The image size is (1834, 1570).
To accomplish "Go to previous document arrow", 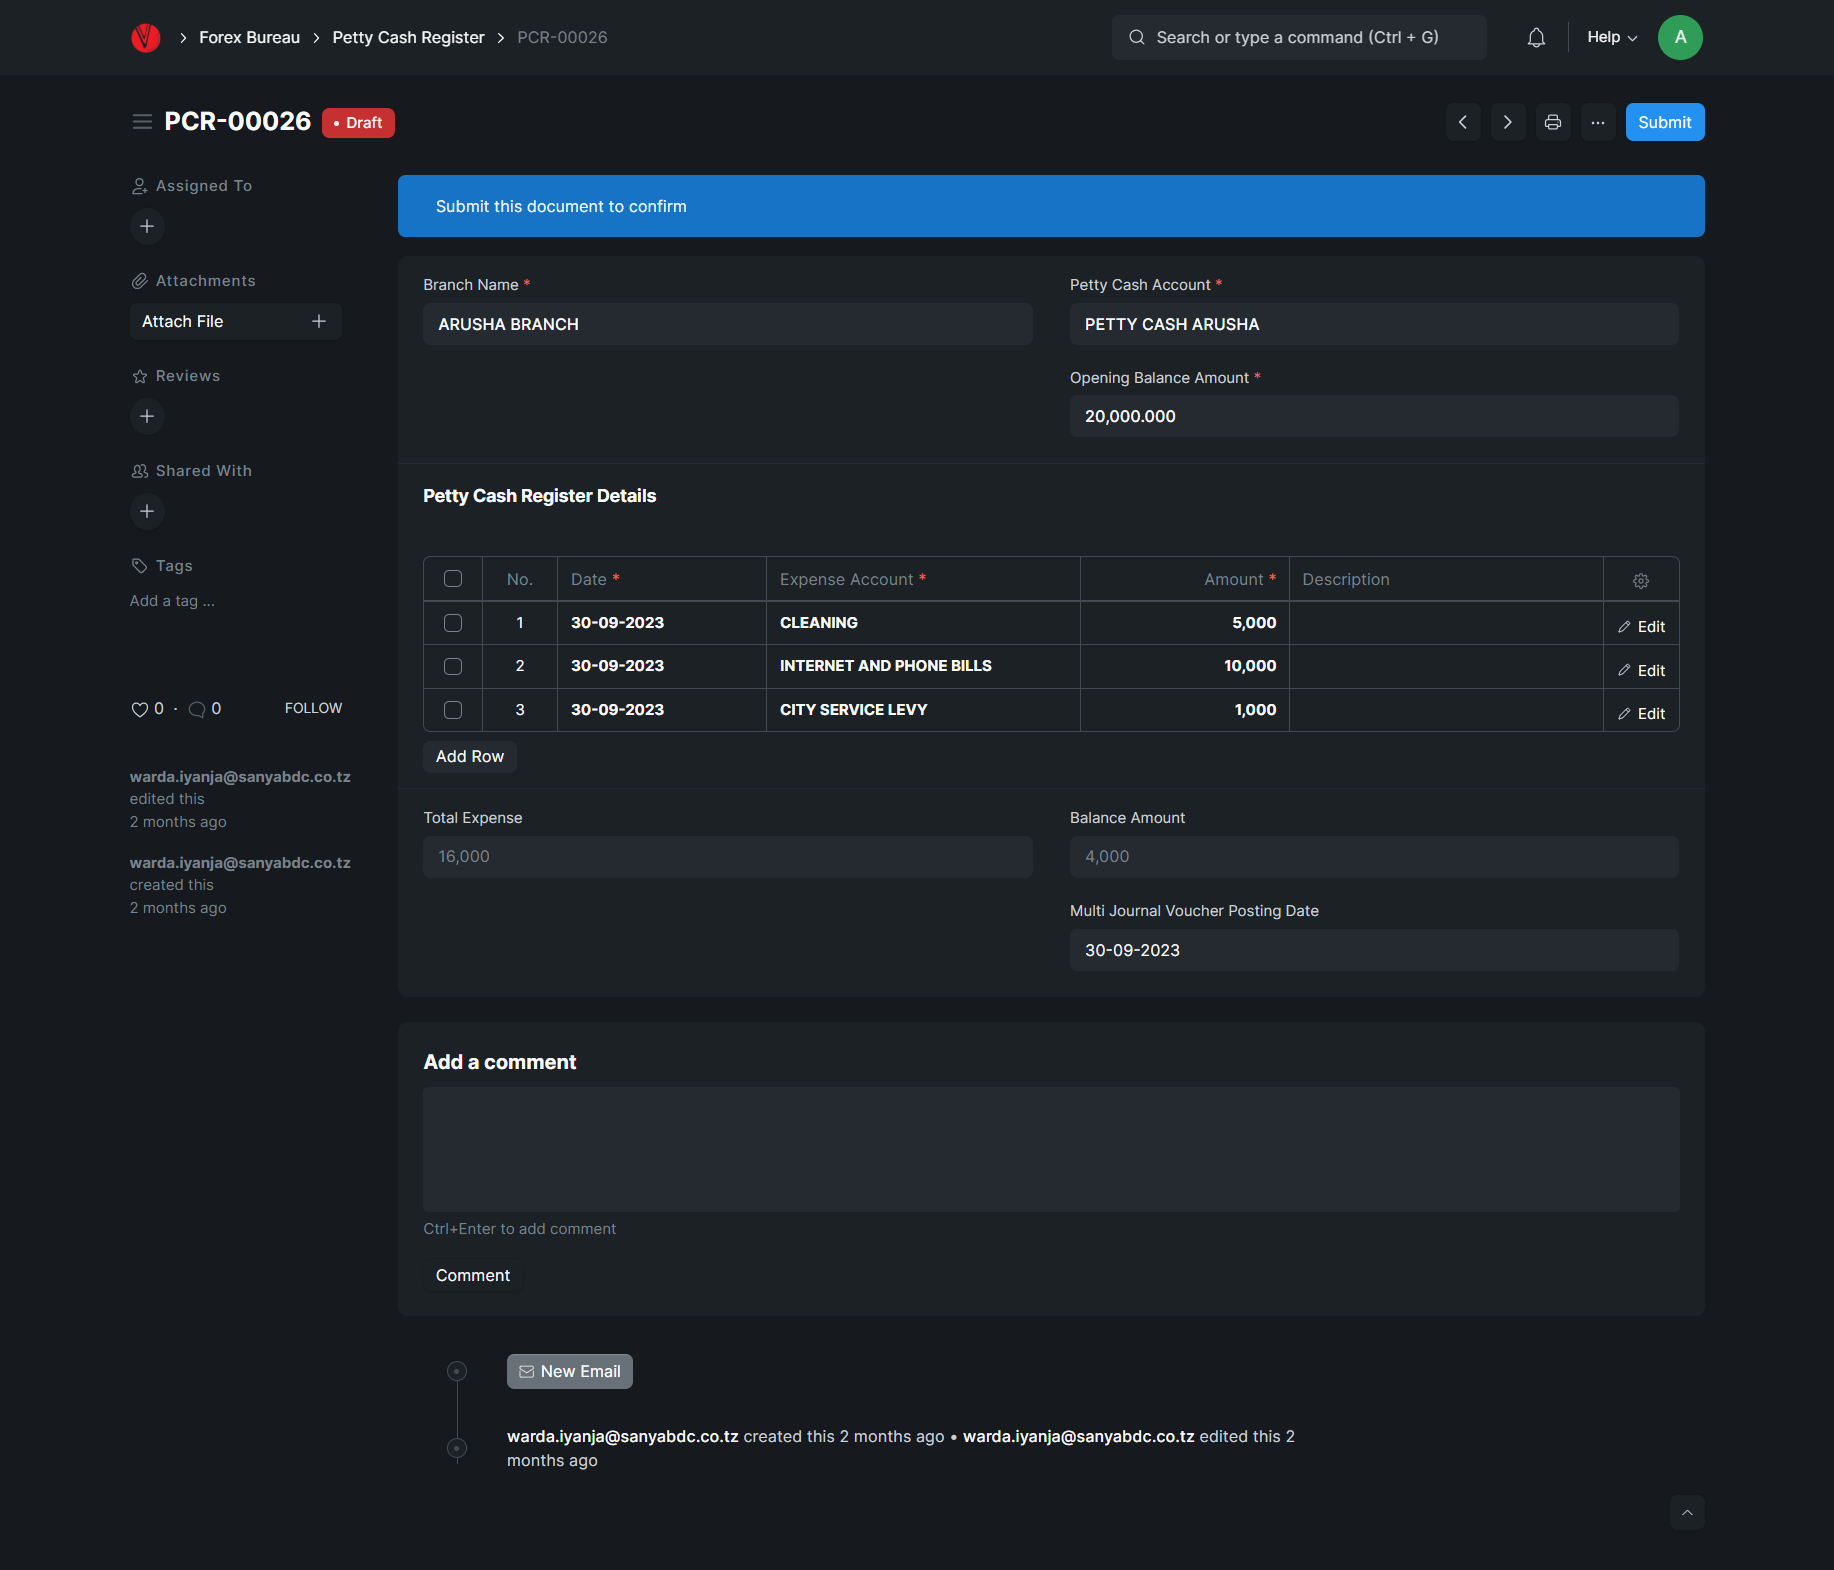I will [1462, 122].
